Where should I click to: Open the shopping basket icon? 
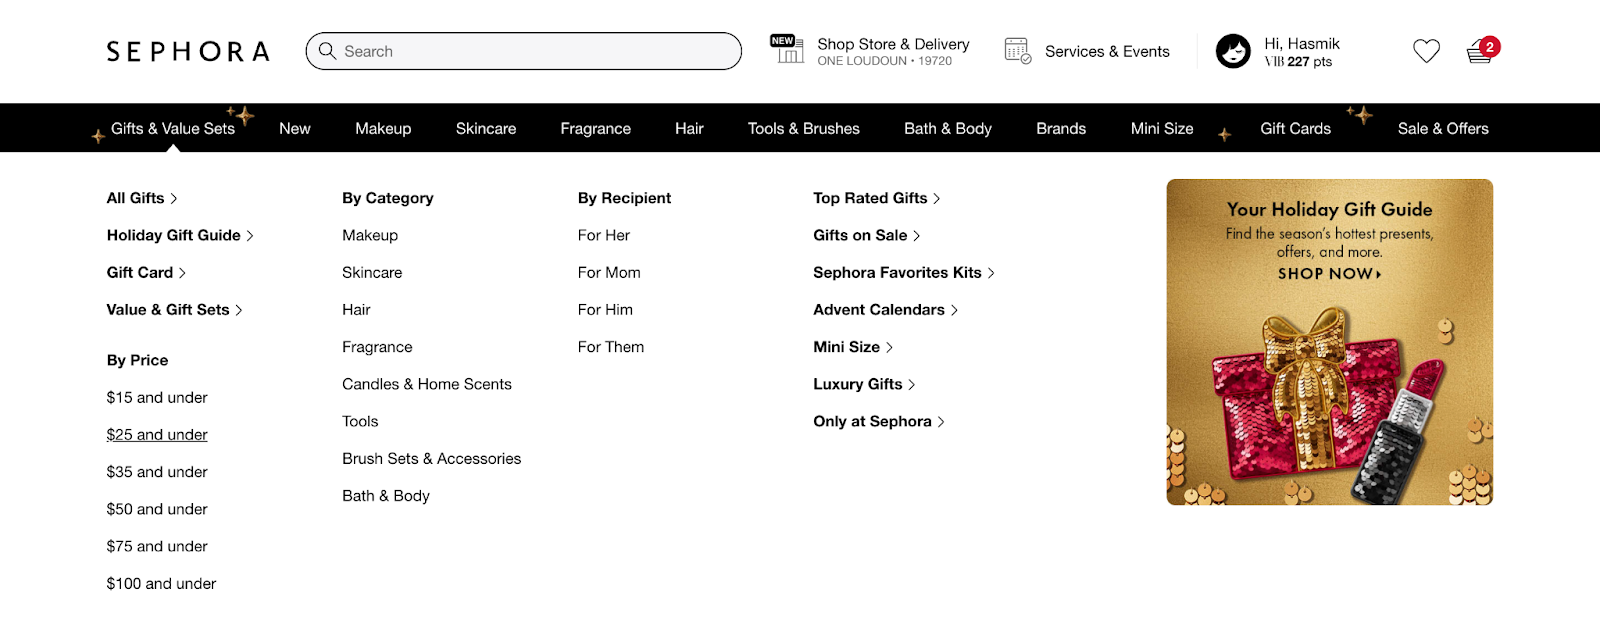click(x=1483, y=51)
